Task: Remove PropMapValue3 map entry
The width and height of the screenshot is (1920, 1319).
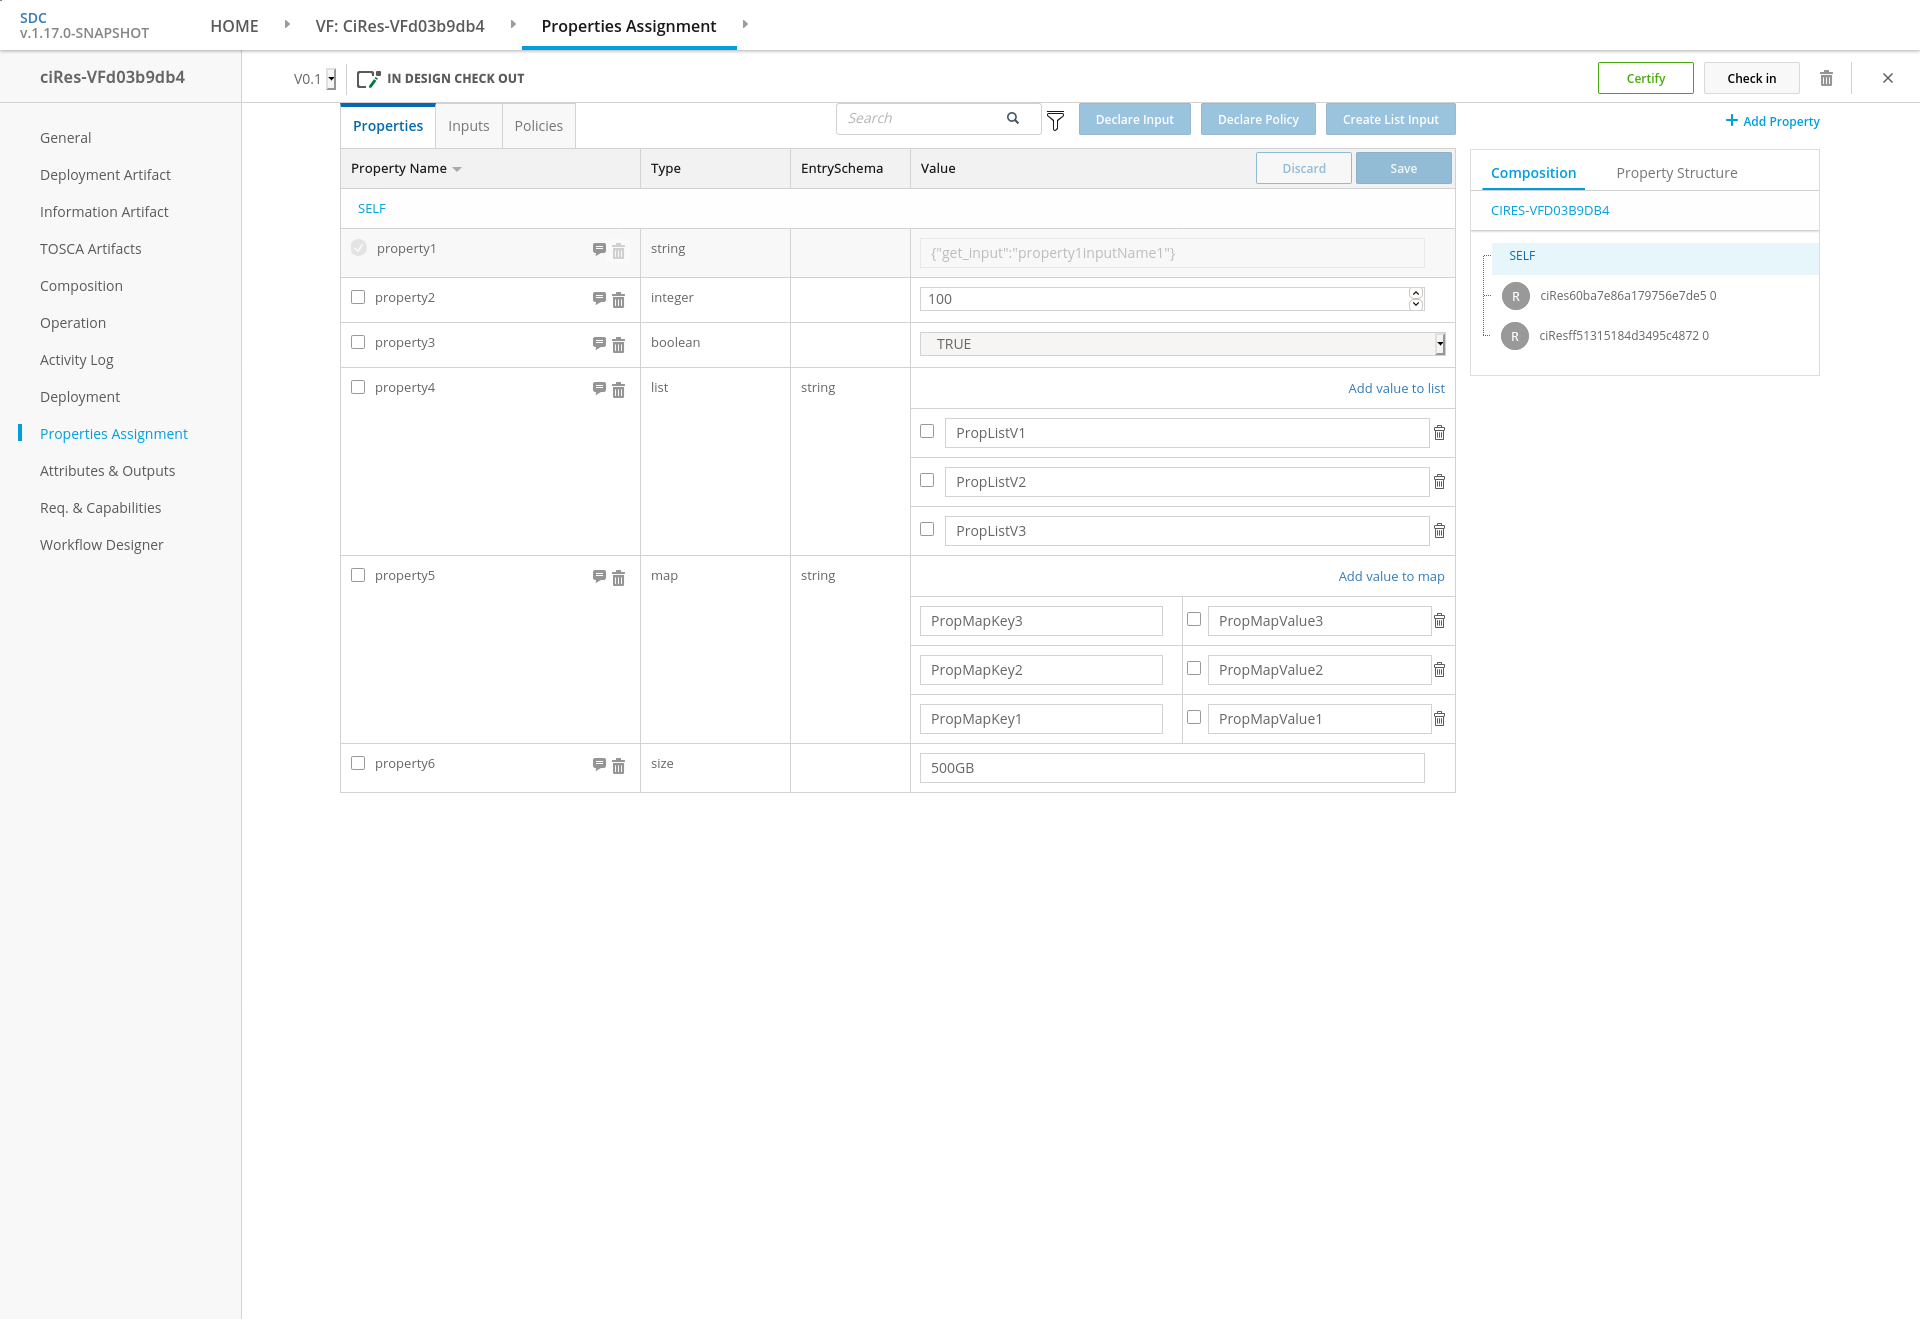Action: (1439, 620)
